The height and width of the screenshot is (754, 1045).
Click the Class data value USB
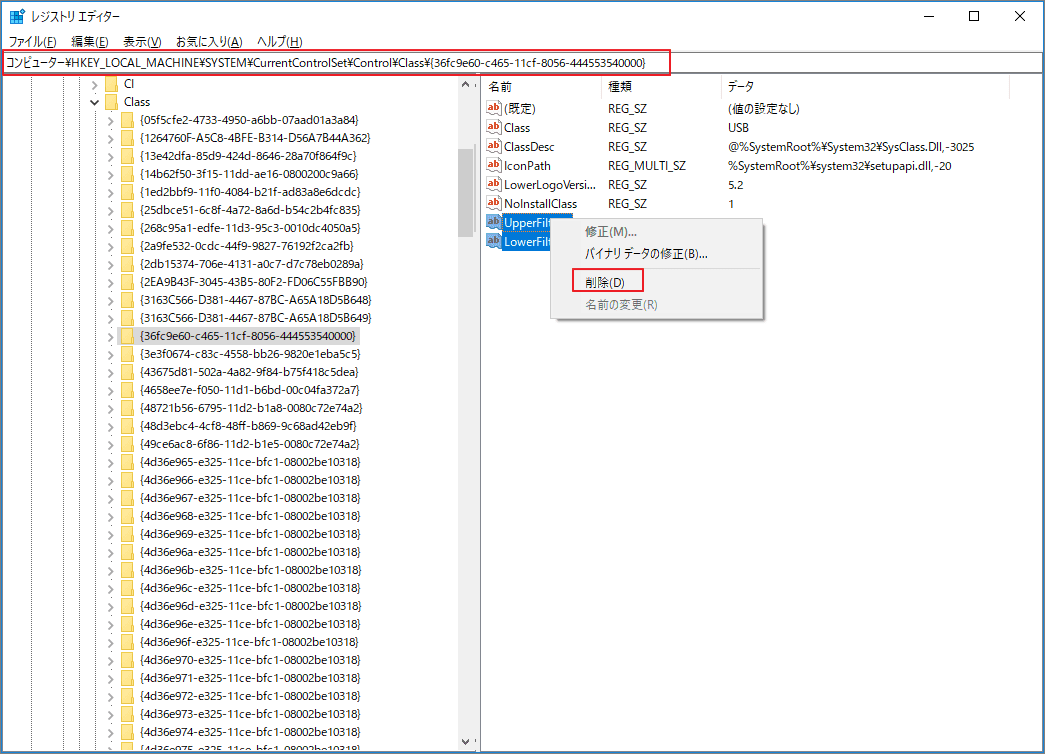(738, 127)
